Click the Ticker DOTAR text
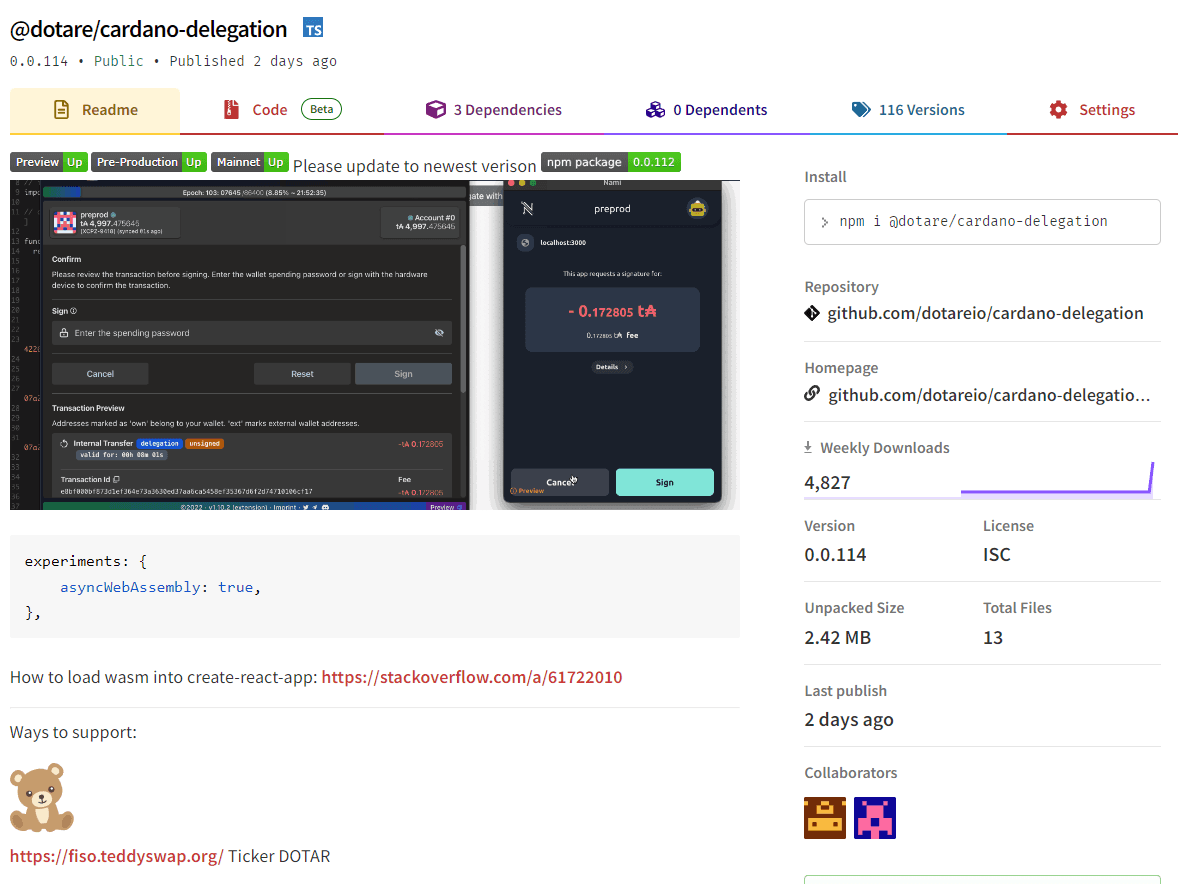 pyautogui.click(x=279, y=856)
